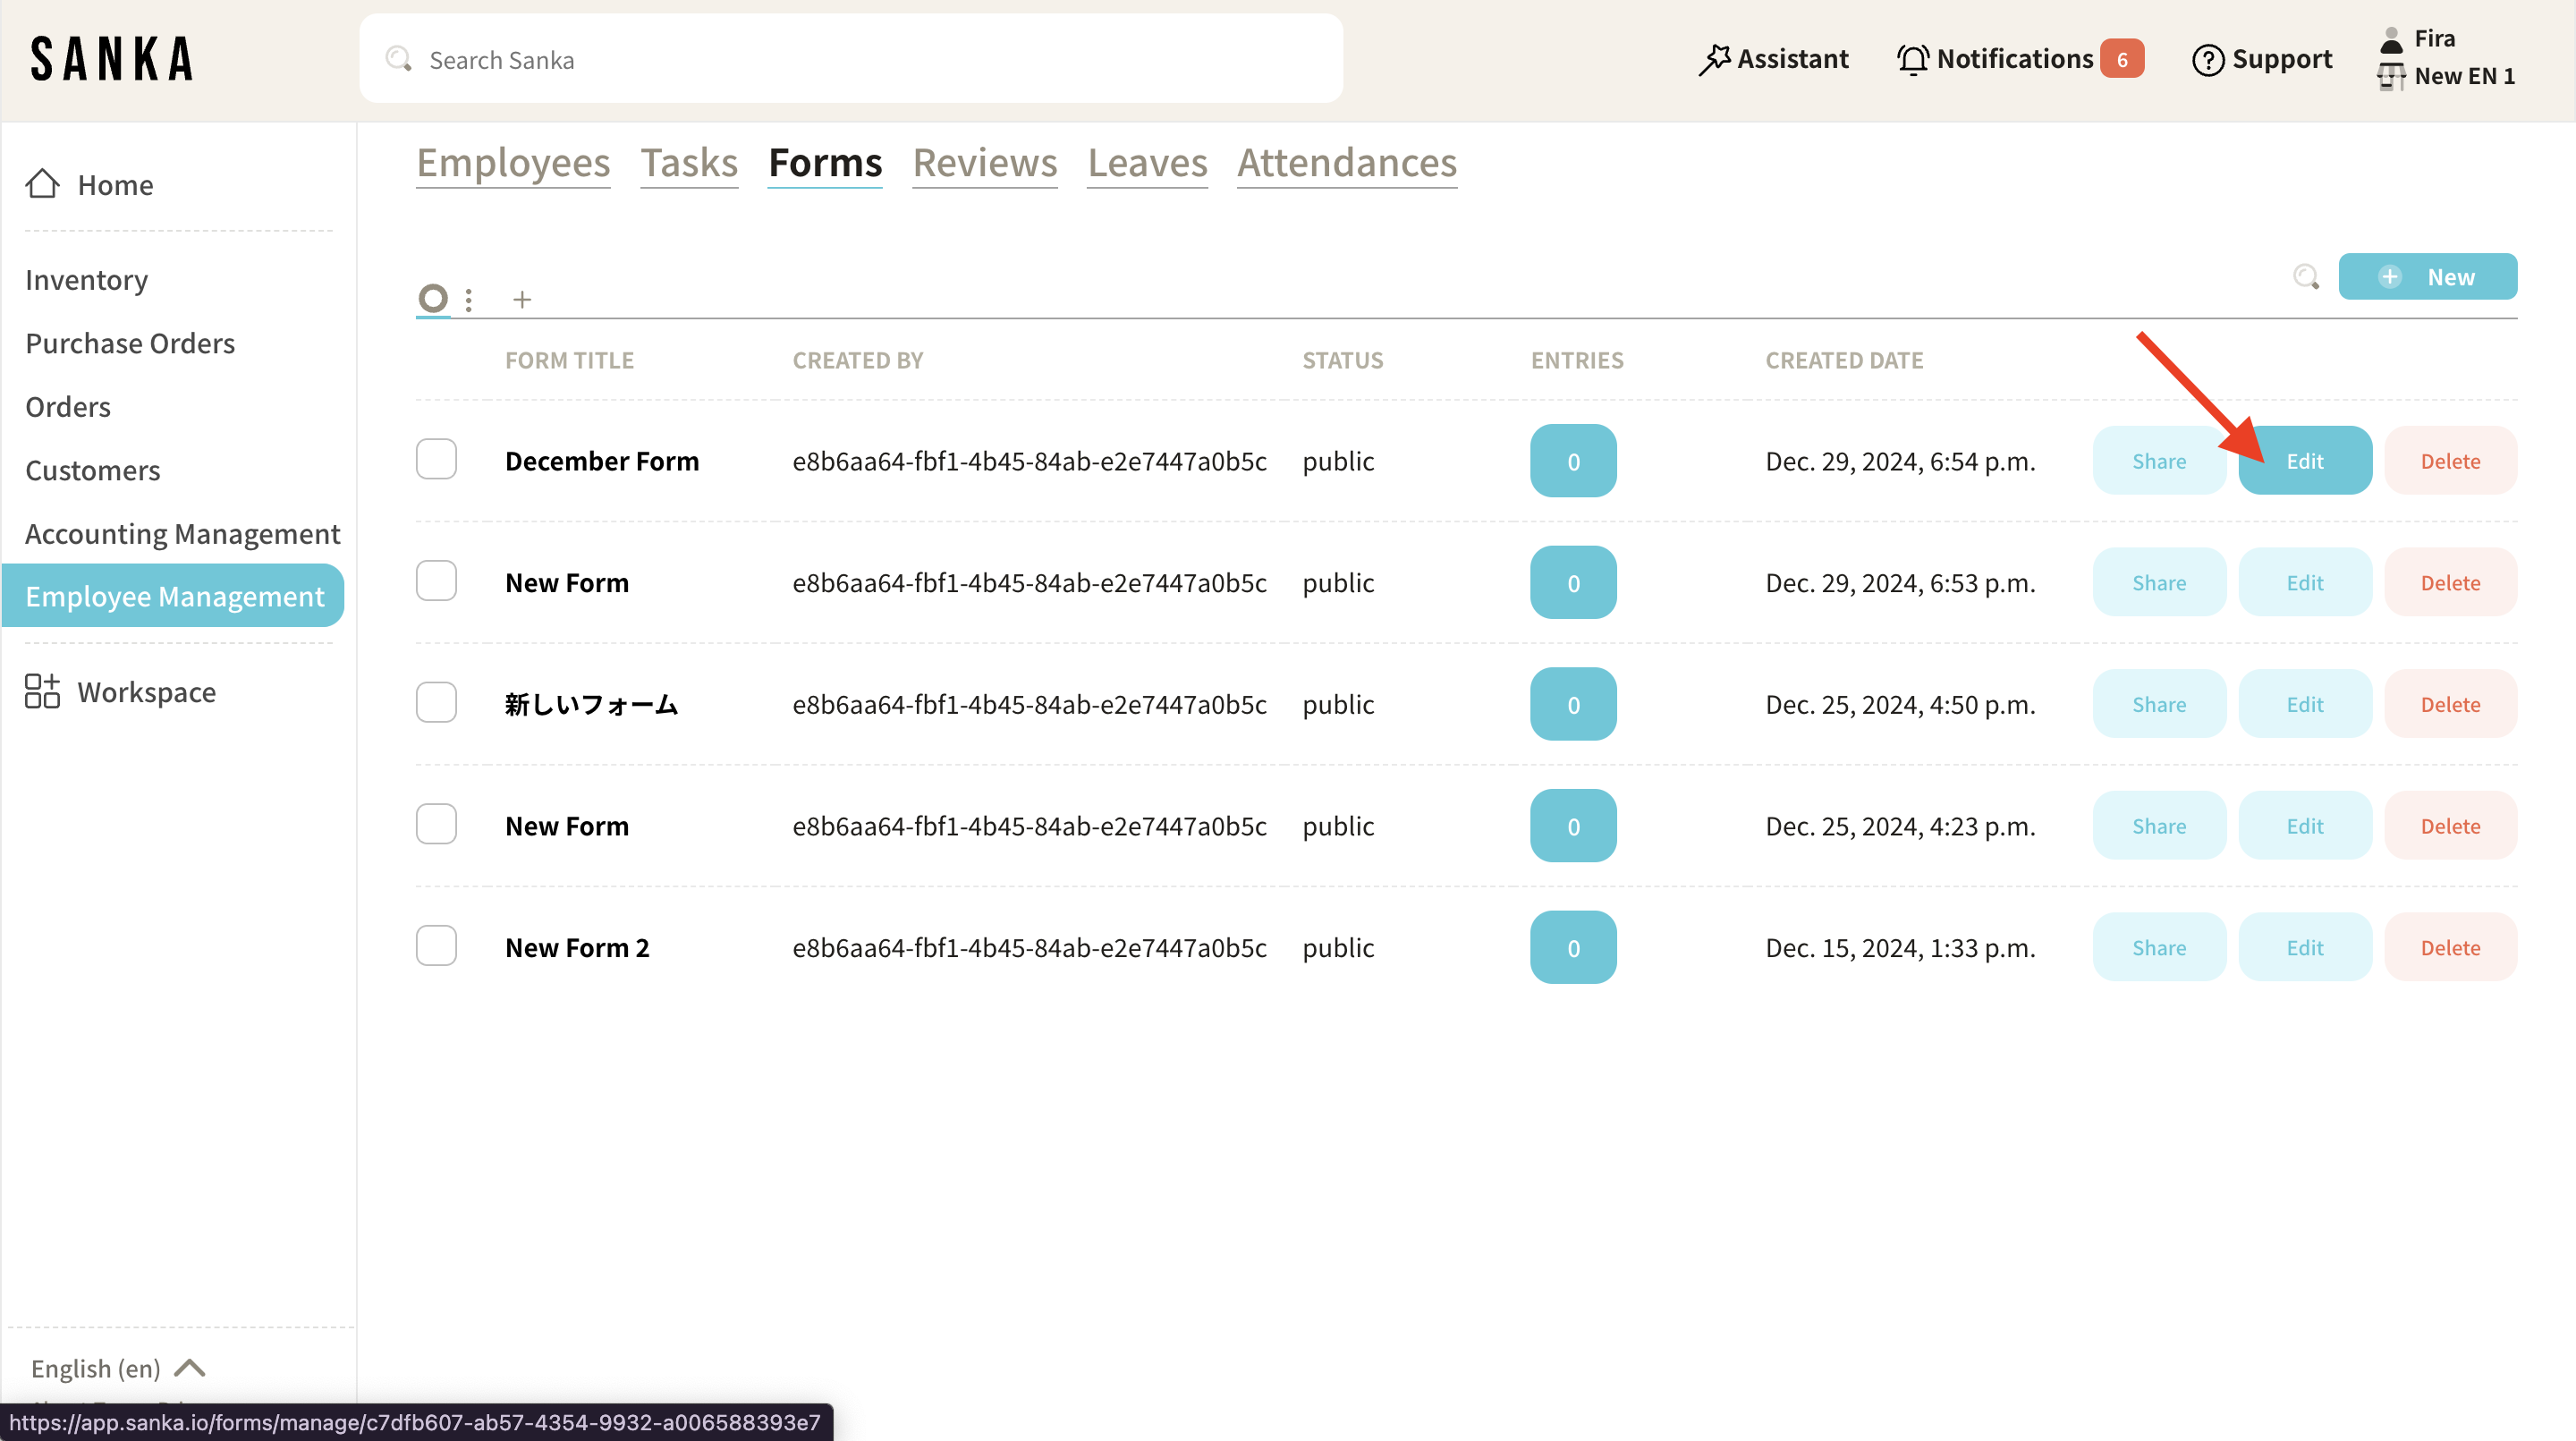The width and height of the screenshot is (2576, 1441).
Task: Click the Notifications bell icon
Action: click(1912, 59)
